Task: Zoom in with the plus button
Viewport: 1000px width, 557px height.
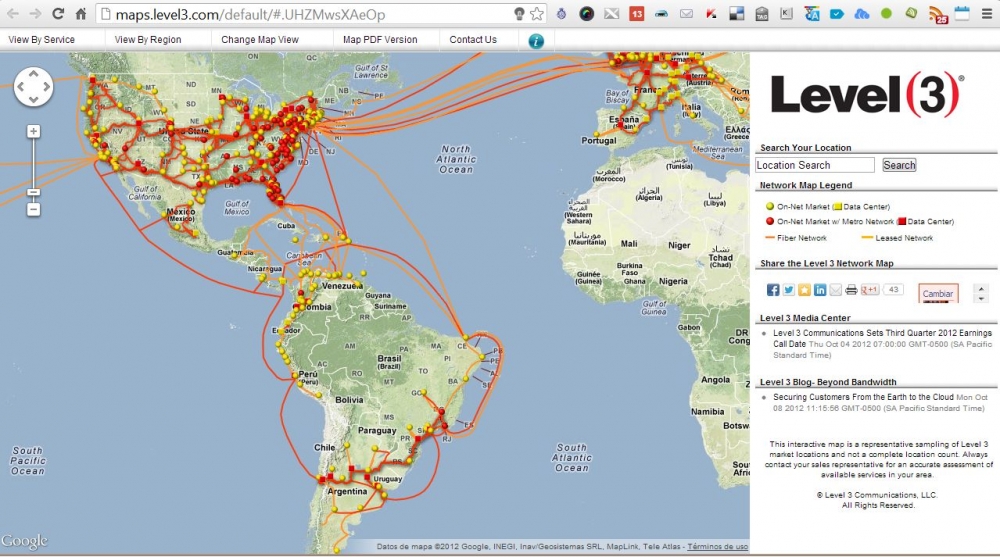Action: pyautogui.click(x=33, y=131)
